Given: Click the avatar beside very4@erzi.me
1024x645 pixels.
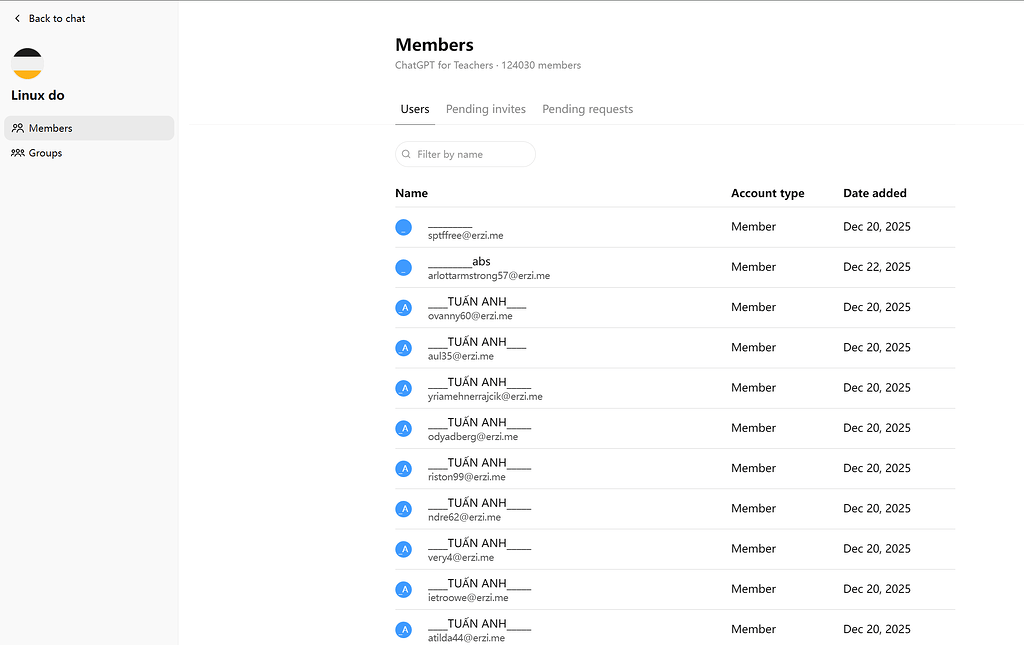Looking at the screenshot, I should (x=404, y=549).
